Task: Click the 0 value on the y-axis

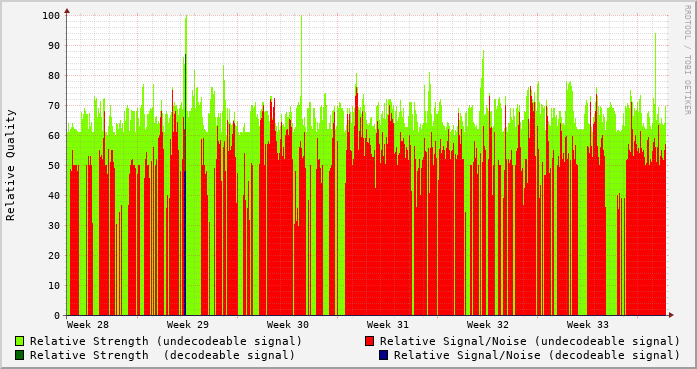Action: (x=57, y=316)
